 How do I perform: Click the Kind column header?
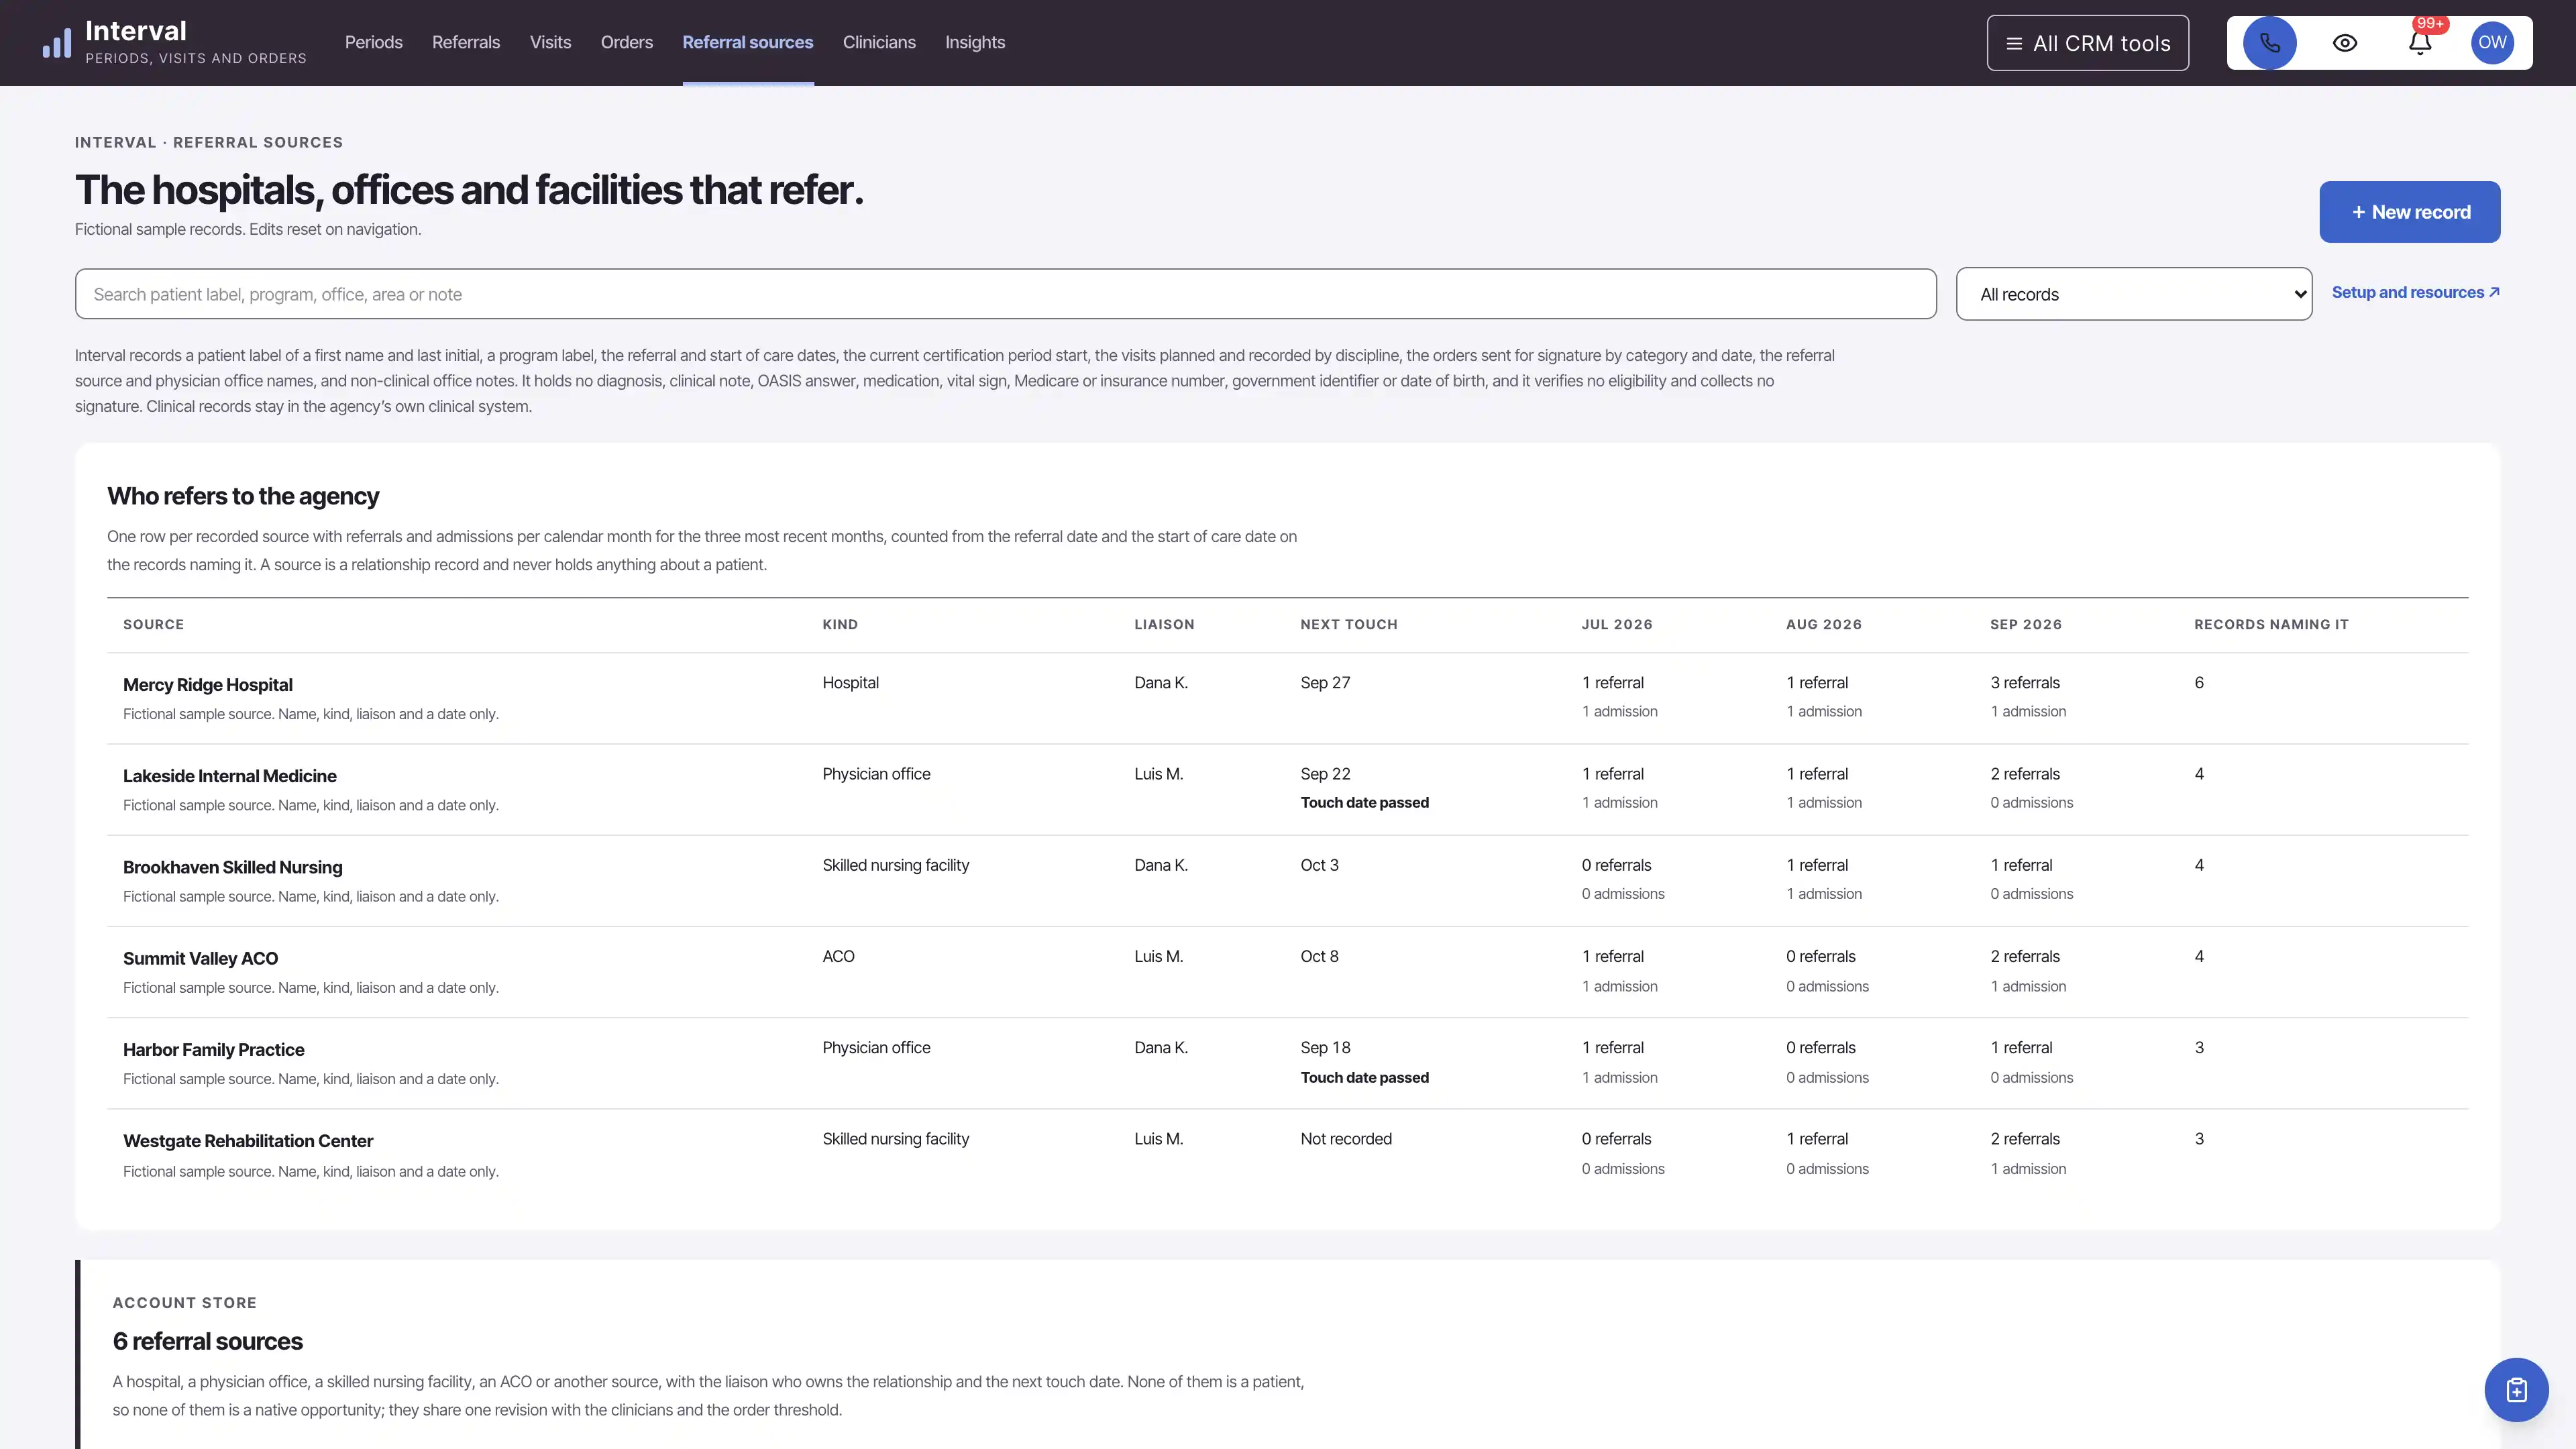(840, 624)
